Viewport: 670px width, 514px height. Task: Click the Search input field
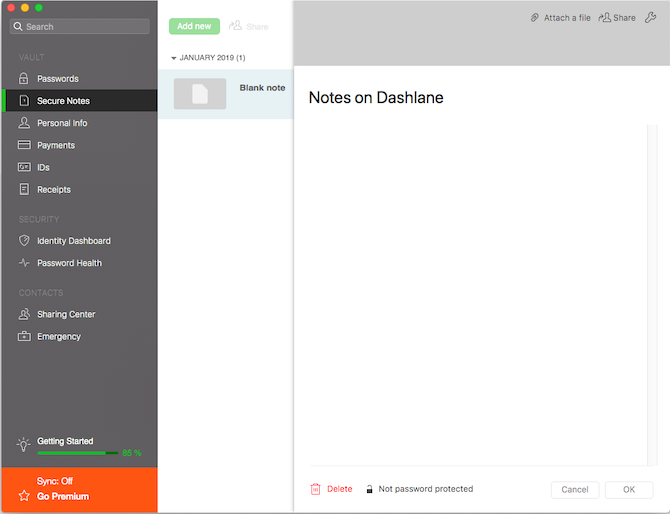[79, 26]
